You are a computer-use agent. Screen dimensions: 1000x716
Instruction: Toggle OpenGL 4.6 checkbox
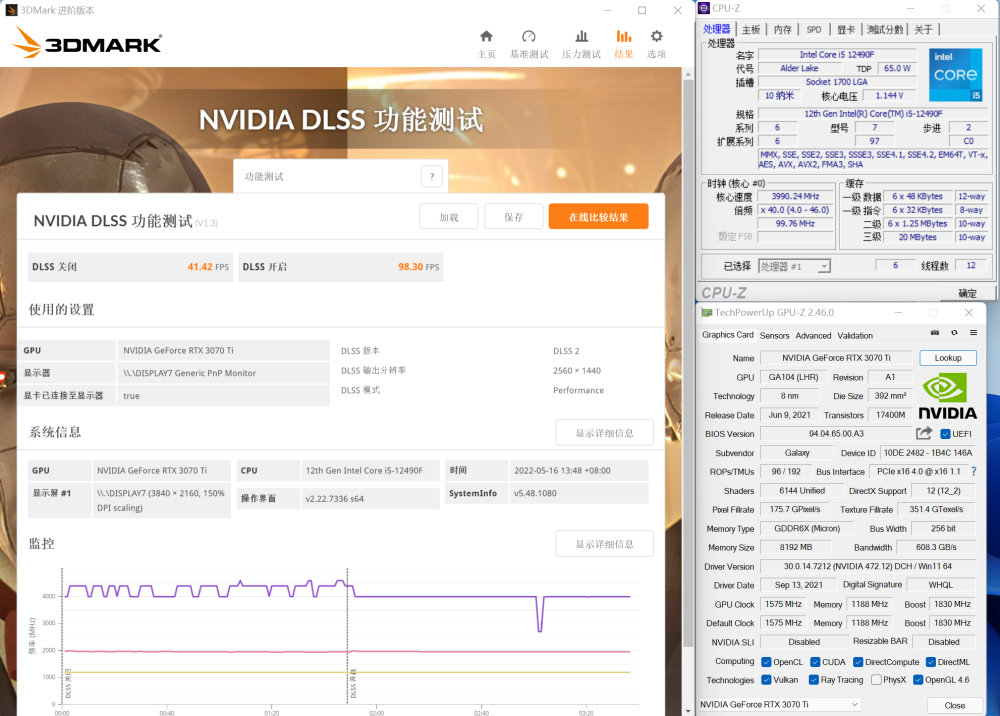[918, 680]
